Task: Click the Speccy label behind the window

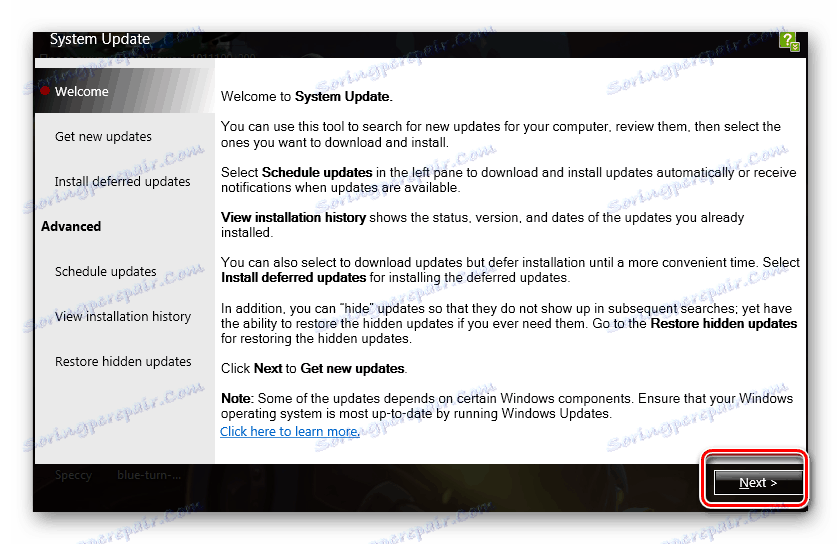Action: pos(73,475)
